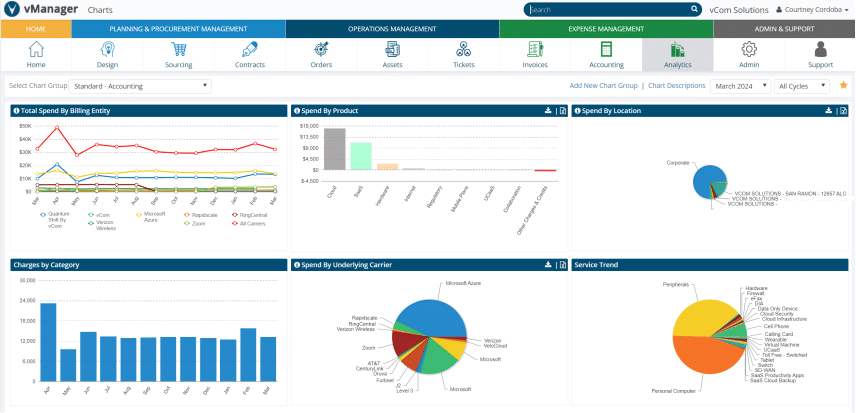Open the Assets module icon
The width and height of the screenshot is (856, 413).
pyautogui.click(x=393, y=54)
